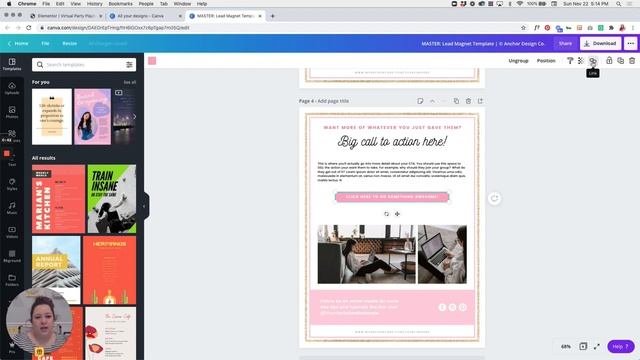This screenshot has width=640, height=360.
Task: Click the Download button
Action: [600, 43]
